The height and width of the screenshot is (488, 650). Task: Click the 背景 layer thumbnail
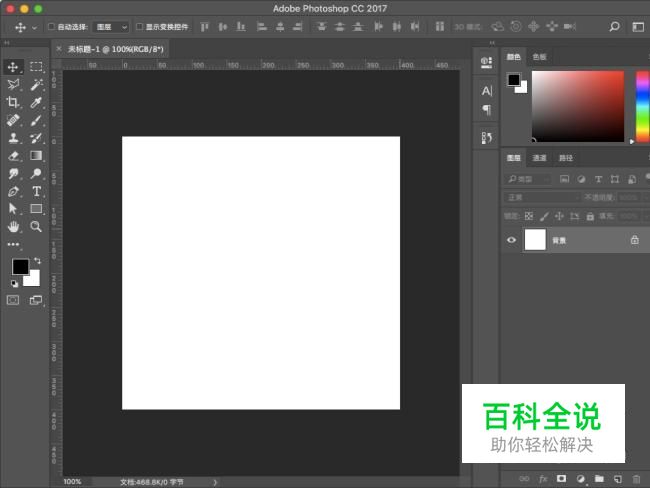coord(535,240)
